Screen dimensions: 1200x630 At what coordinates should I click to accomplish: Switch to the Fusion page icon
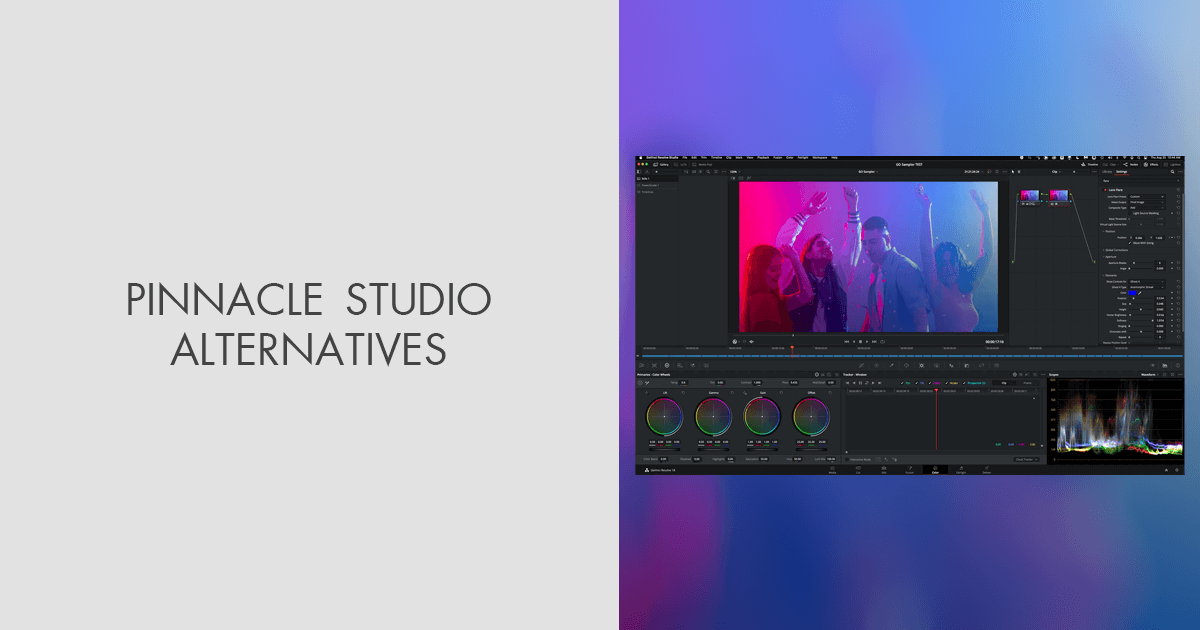(x=910, y=470)
